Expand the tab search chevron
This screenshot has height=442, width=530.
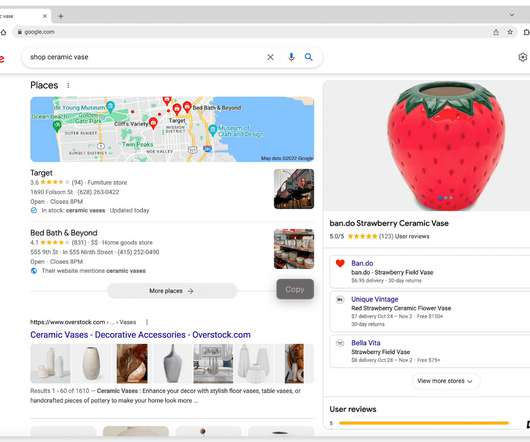(512, 14)
